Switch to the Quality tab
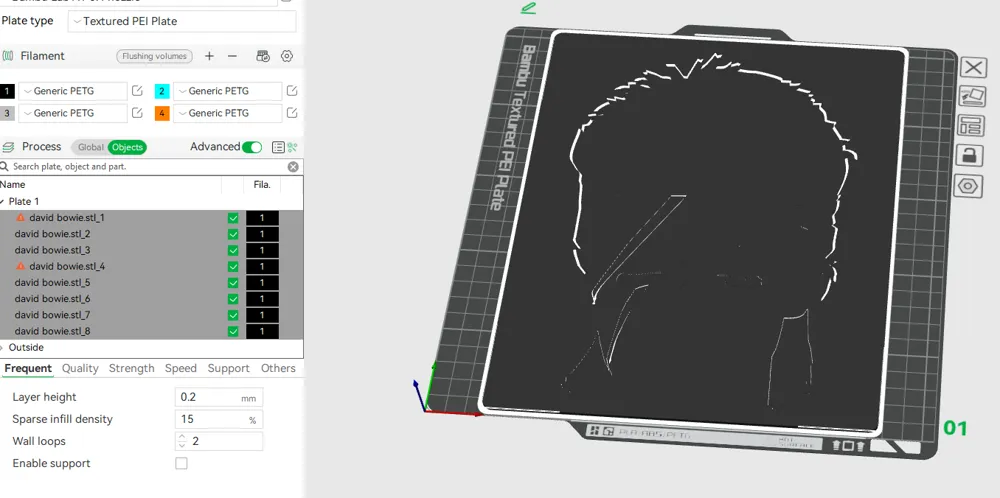 tap(80, 368)
